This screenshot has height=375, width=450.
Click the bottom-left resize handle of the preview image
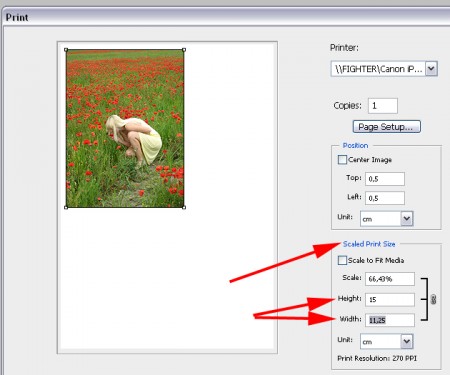(x=66, y=207)
